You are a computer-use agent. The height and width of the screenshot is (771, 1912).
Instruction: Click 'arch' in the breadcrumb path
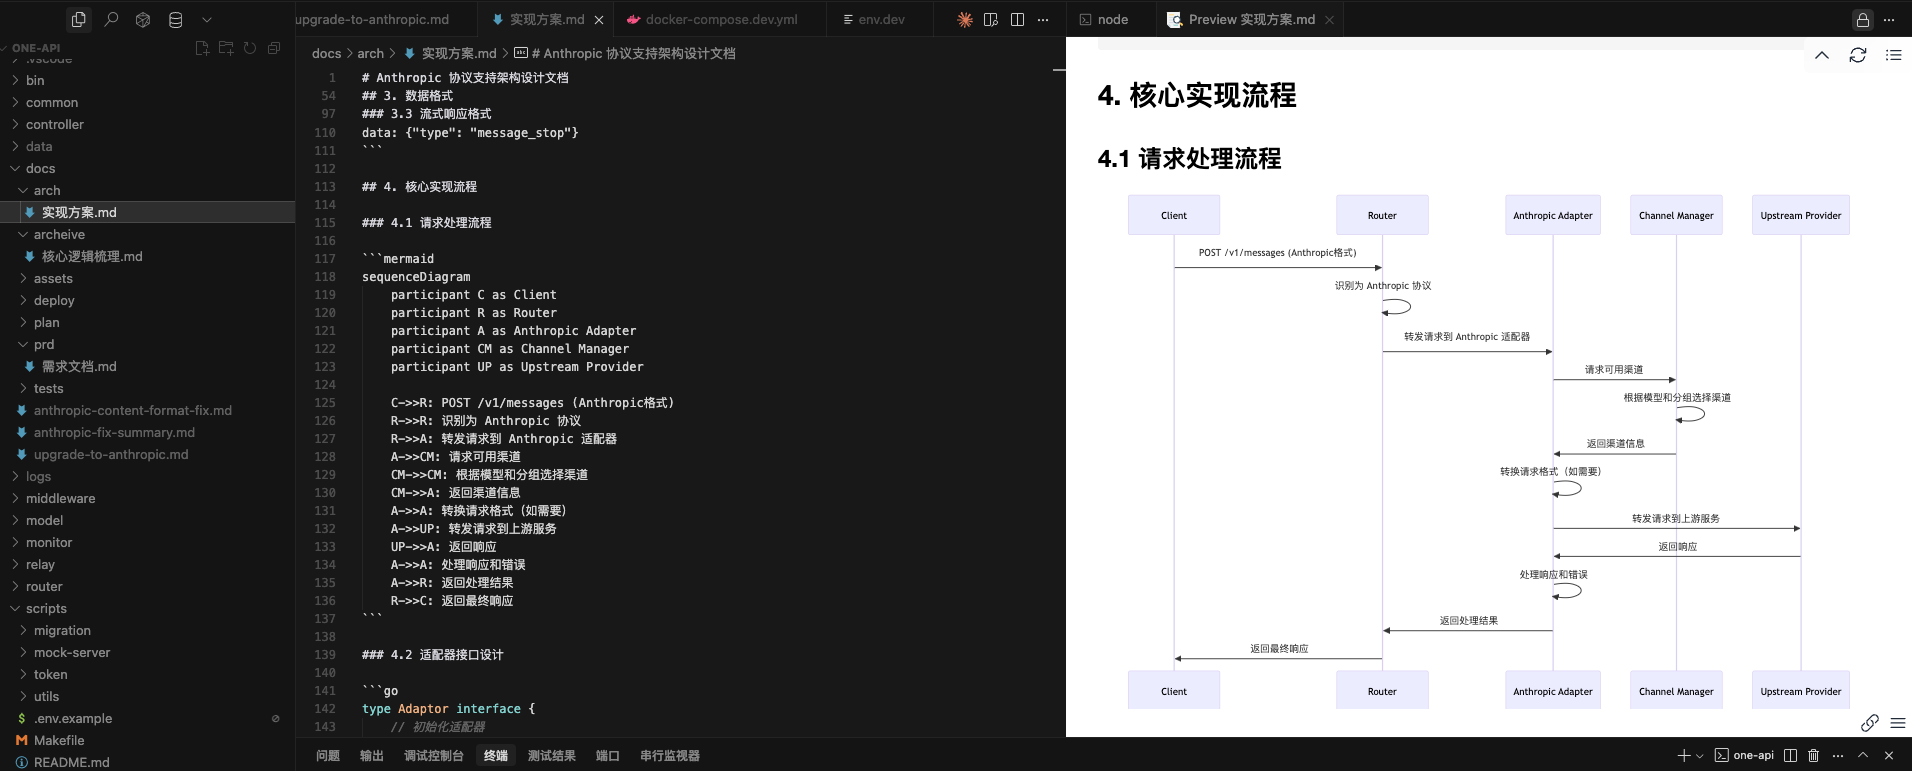coord(370,53)
